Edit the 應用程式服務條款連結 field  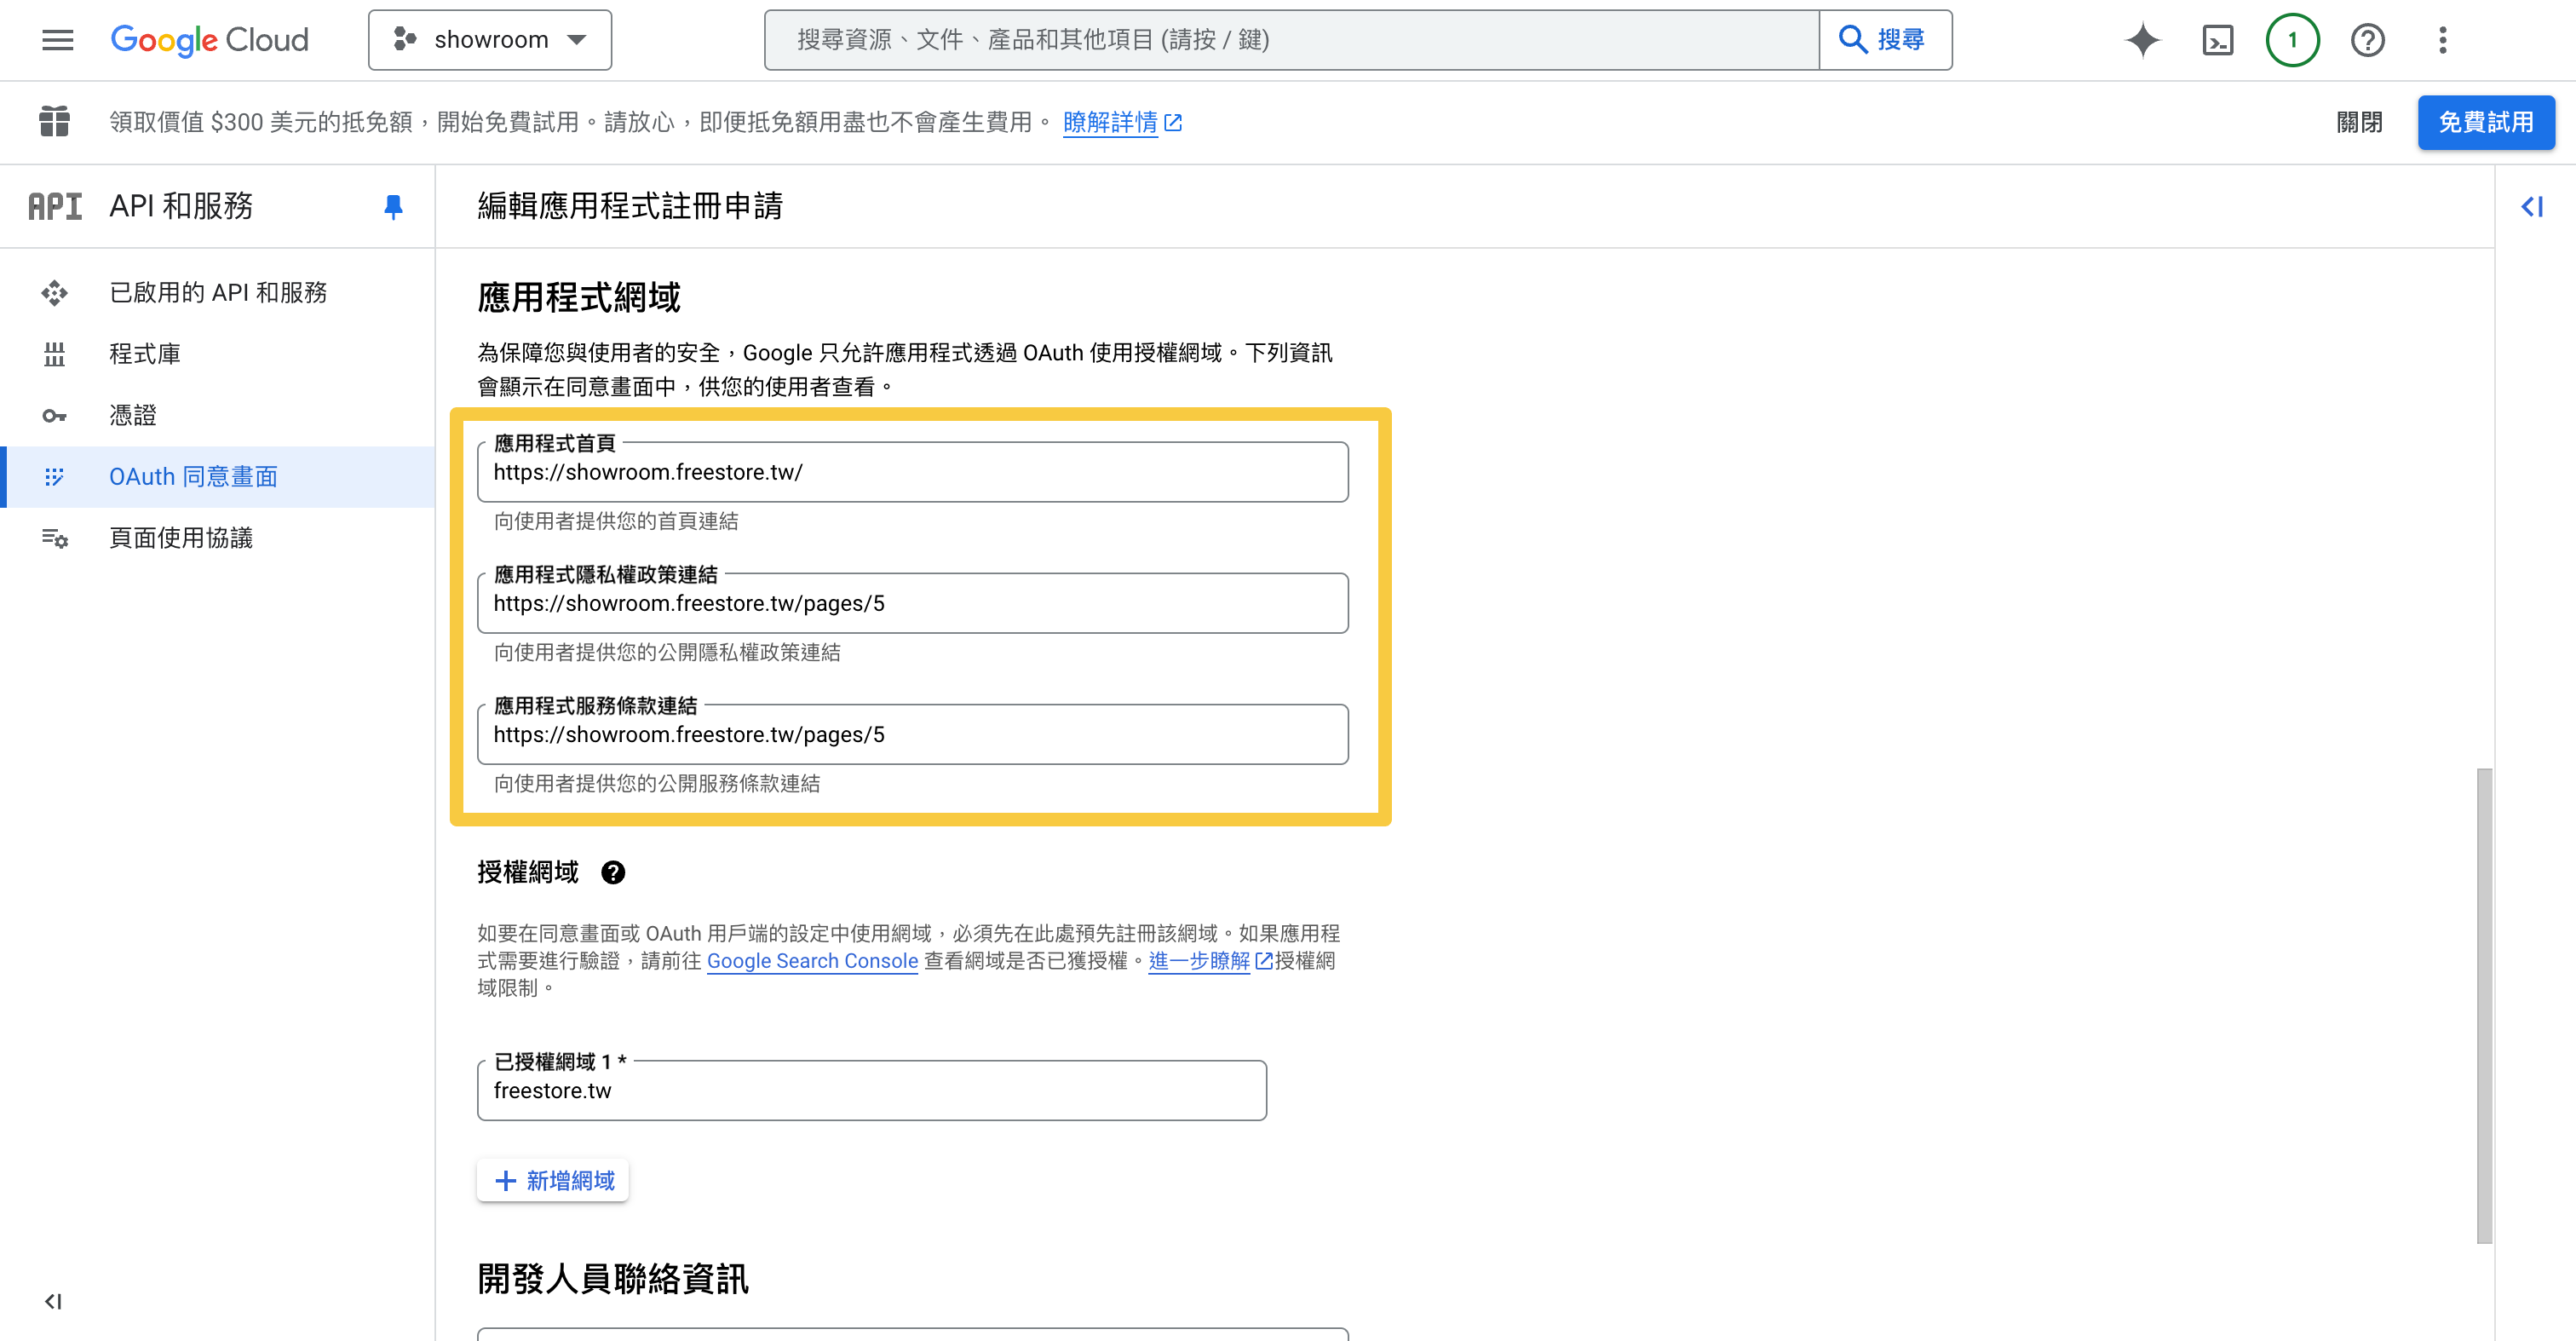(x=912, y=734)
